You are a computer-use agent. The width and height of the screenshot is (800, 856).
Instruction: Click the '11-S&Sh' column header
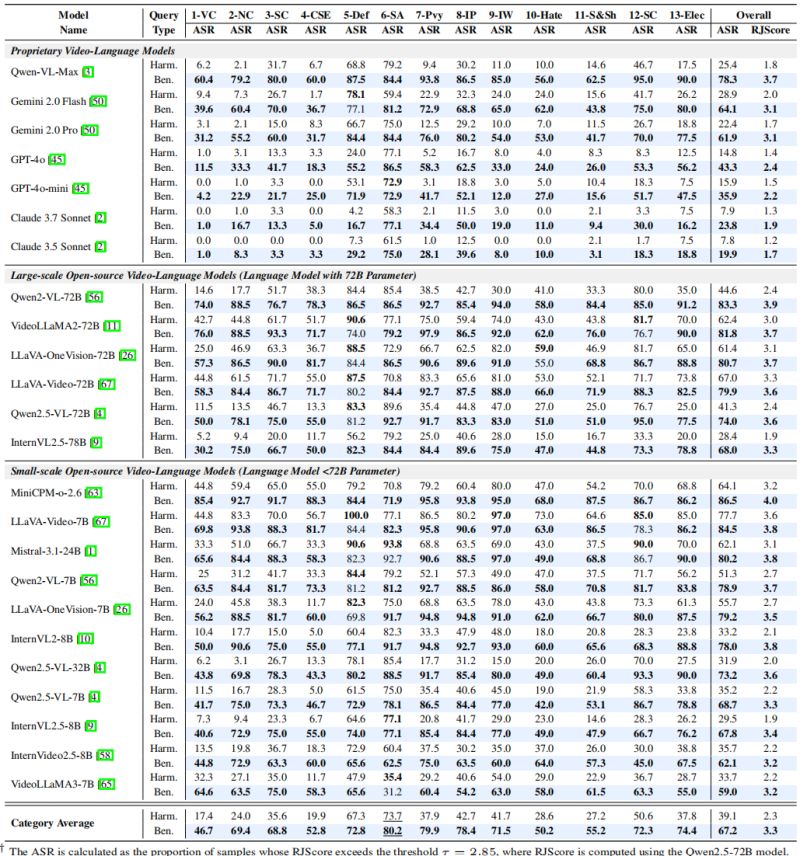point(595,15)
